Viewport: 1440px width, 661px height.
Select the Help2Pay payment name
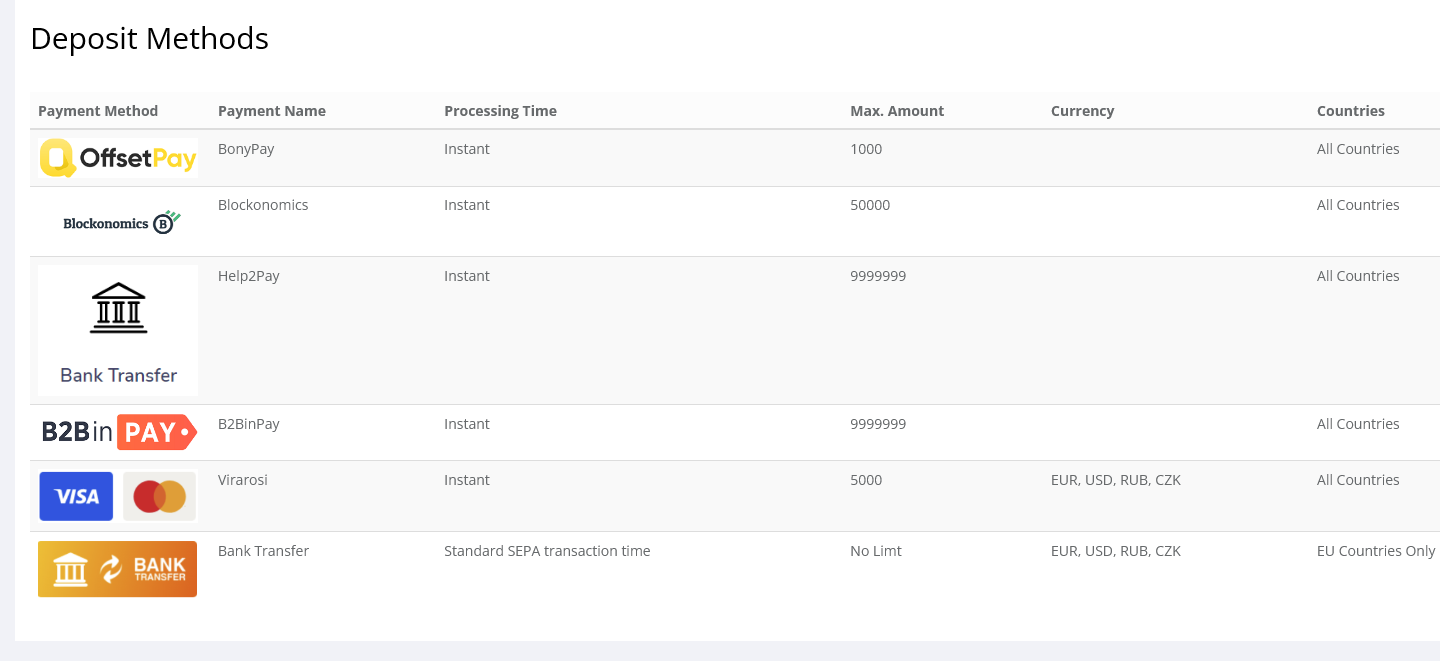coord(249,276)
